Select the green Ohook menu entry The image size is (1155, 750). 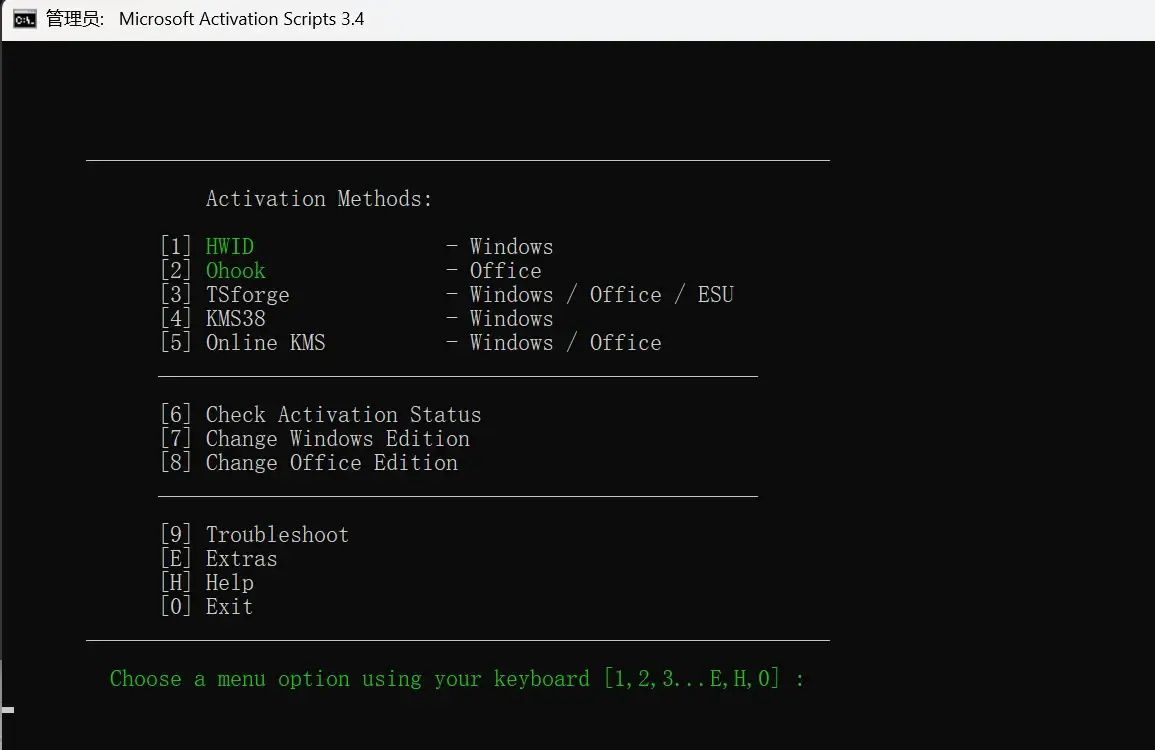click(236, 271)
